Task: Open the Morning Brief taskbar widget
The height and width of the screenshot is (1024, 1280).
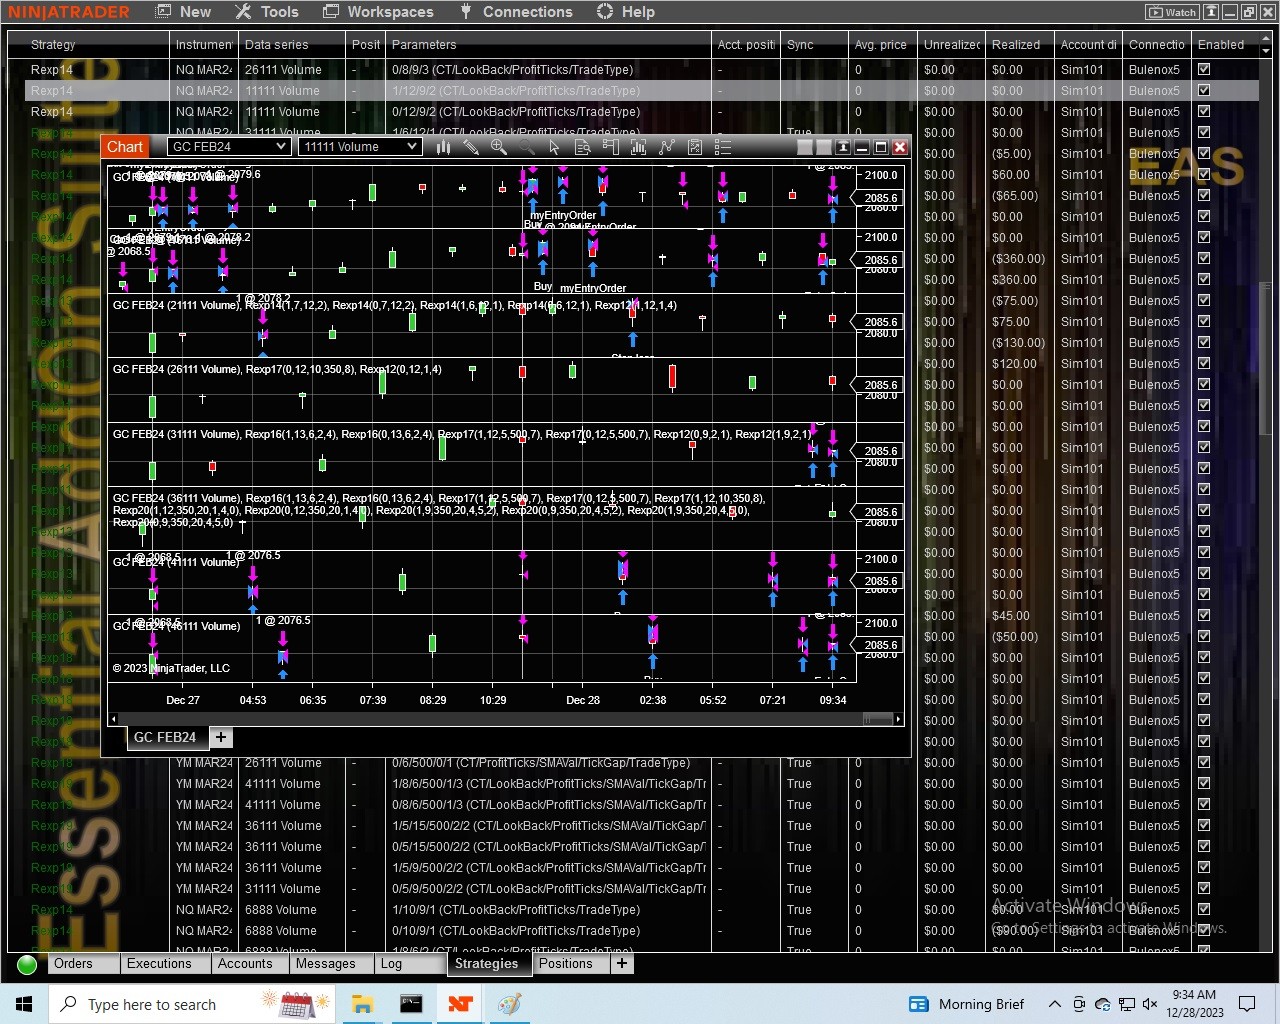Action: coord(966,1004)
